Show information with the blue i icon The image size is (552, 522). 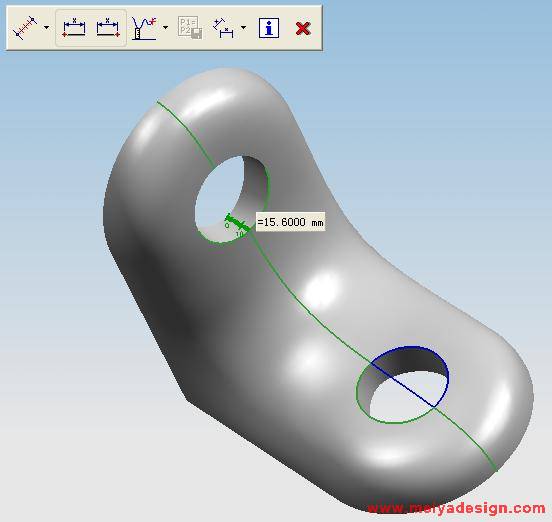coord(269,28)
